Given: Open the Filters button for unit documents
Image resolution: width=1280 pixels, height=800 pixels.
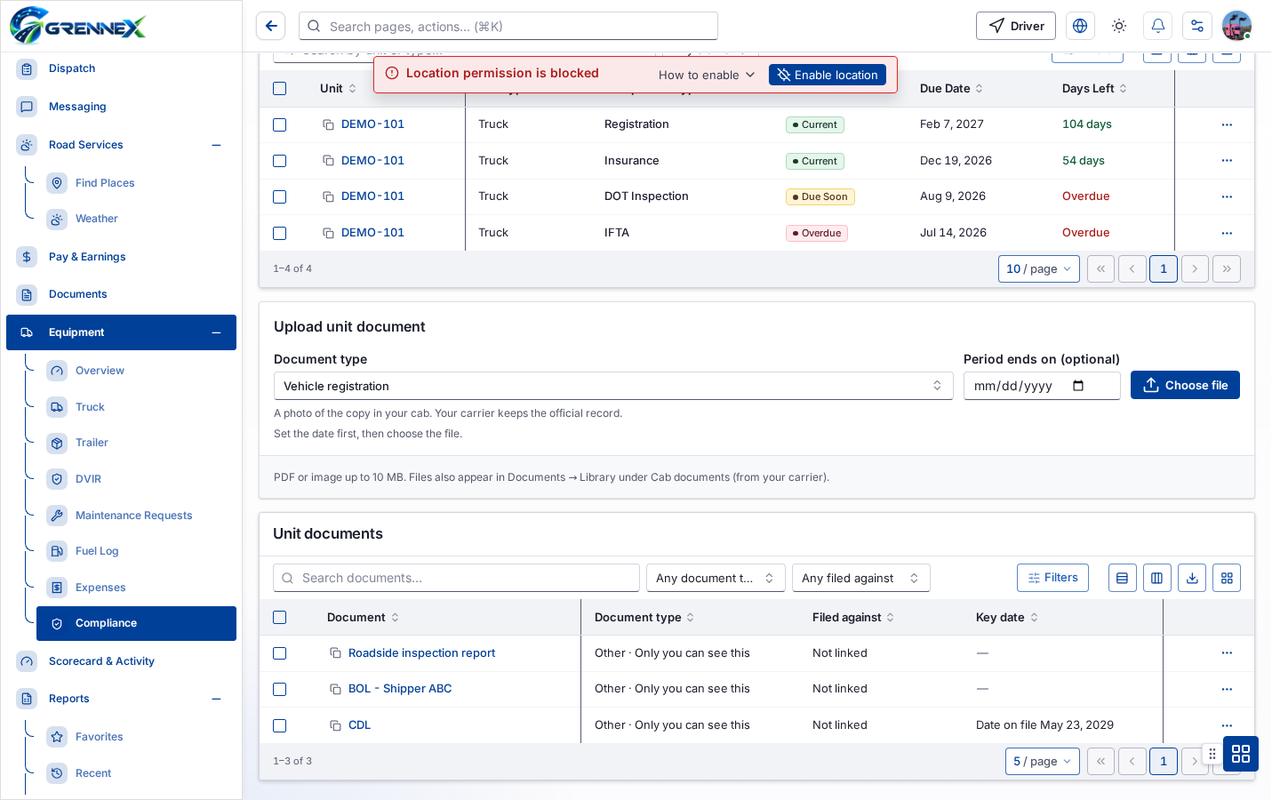Looking at the screenshot, I should point(1053,578).
